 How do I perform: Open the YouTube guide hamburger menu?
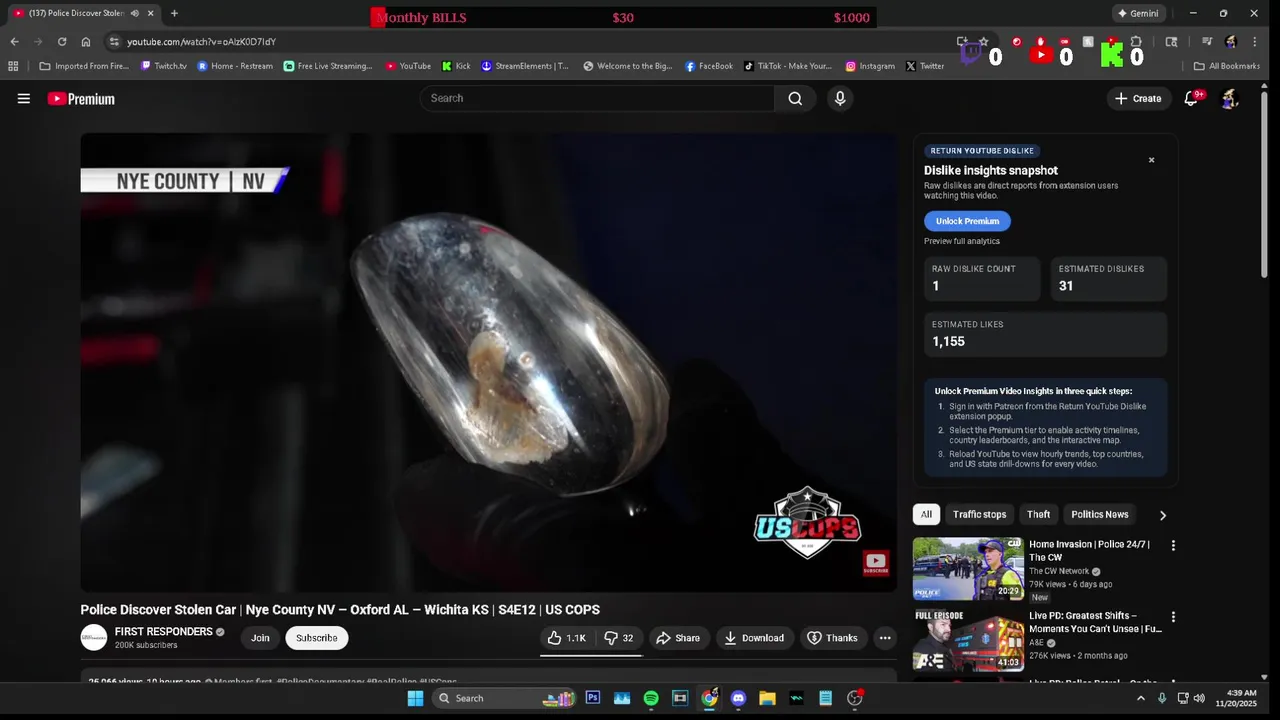pyautogui.click(x=24, y=99)
